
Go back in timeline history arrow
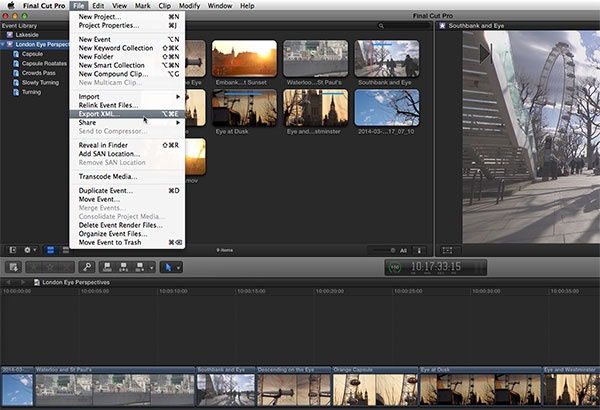[8, 282]
